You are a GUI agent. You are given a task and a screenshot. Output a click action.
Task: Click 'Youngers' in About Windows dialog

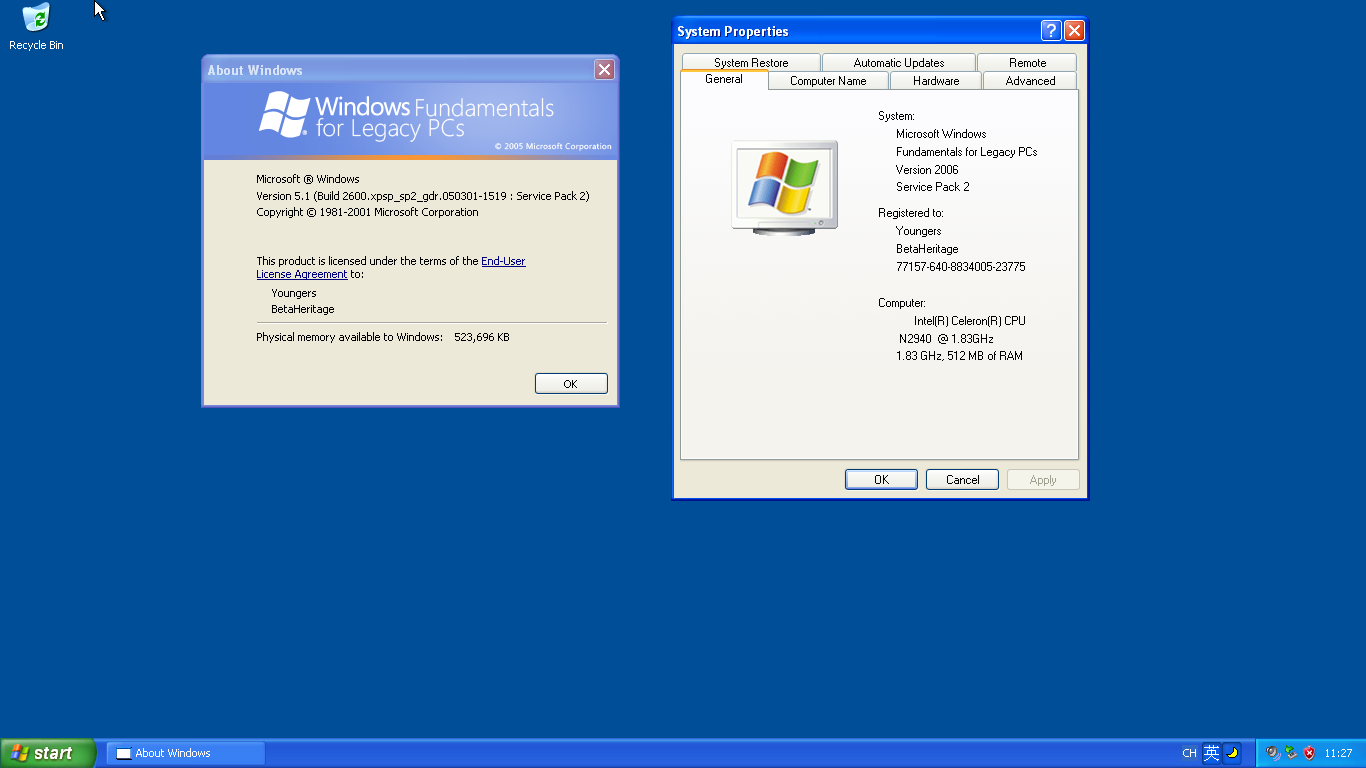click(294, 293)
